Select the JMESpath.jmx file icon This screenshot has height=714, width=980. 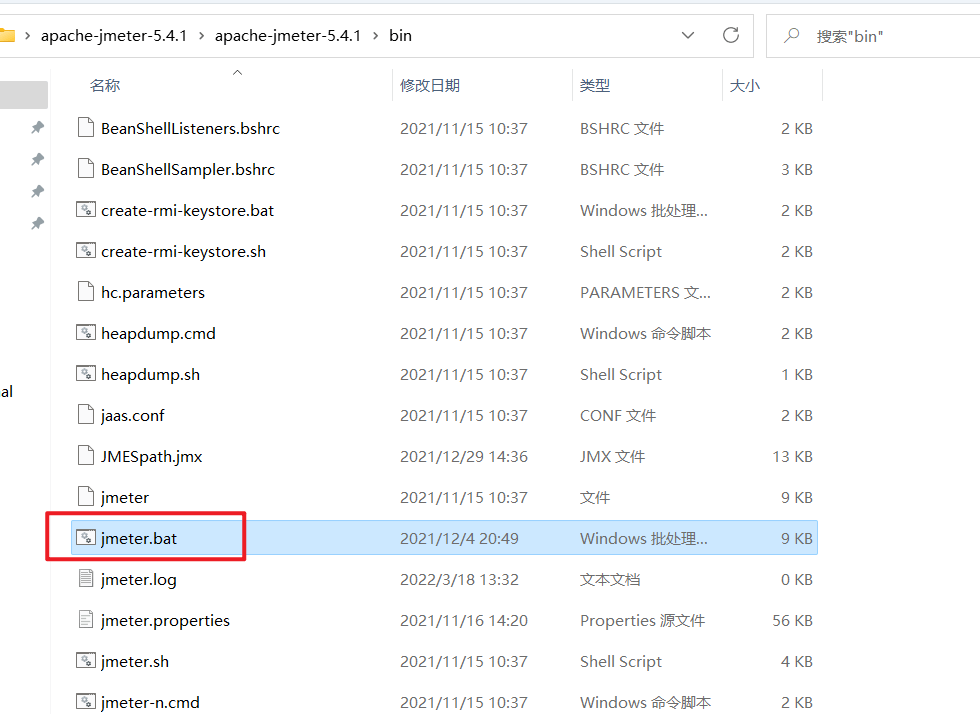pos(86,456)
